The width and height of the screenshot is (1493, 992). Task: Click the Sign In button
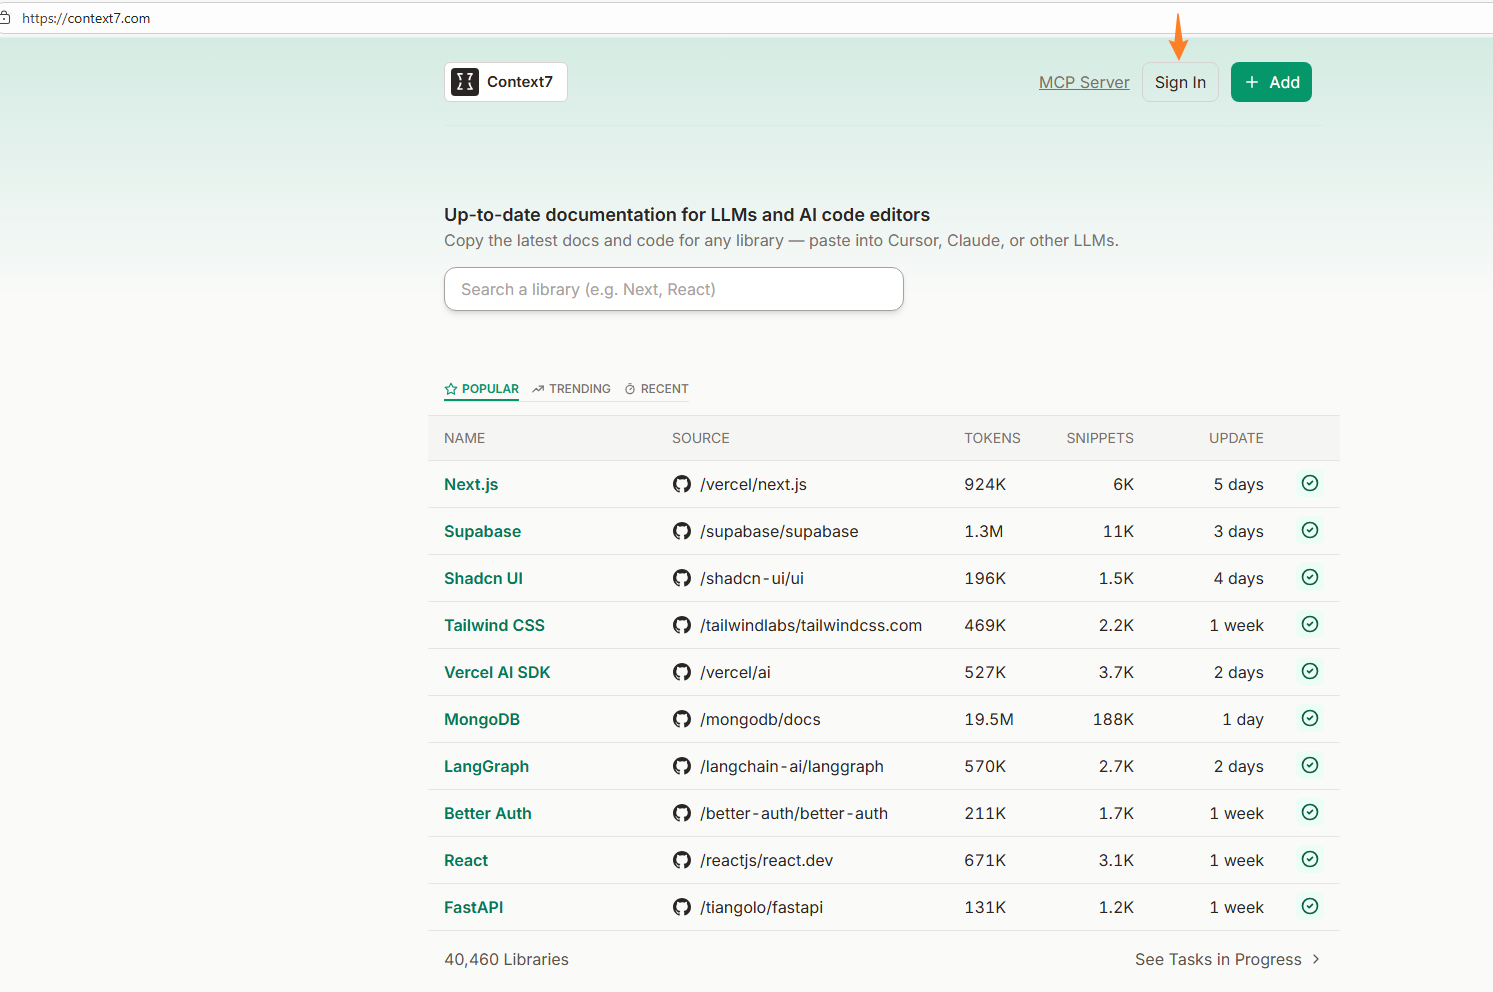tap(1180, 82)
